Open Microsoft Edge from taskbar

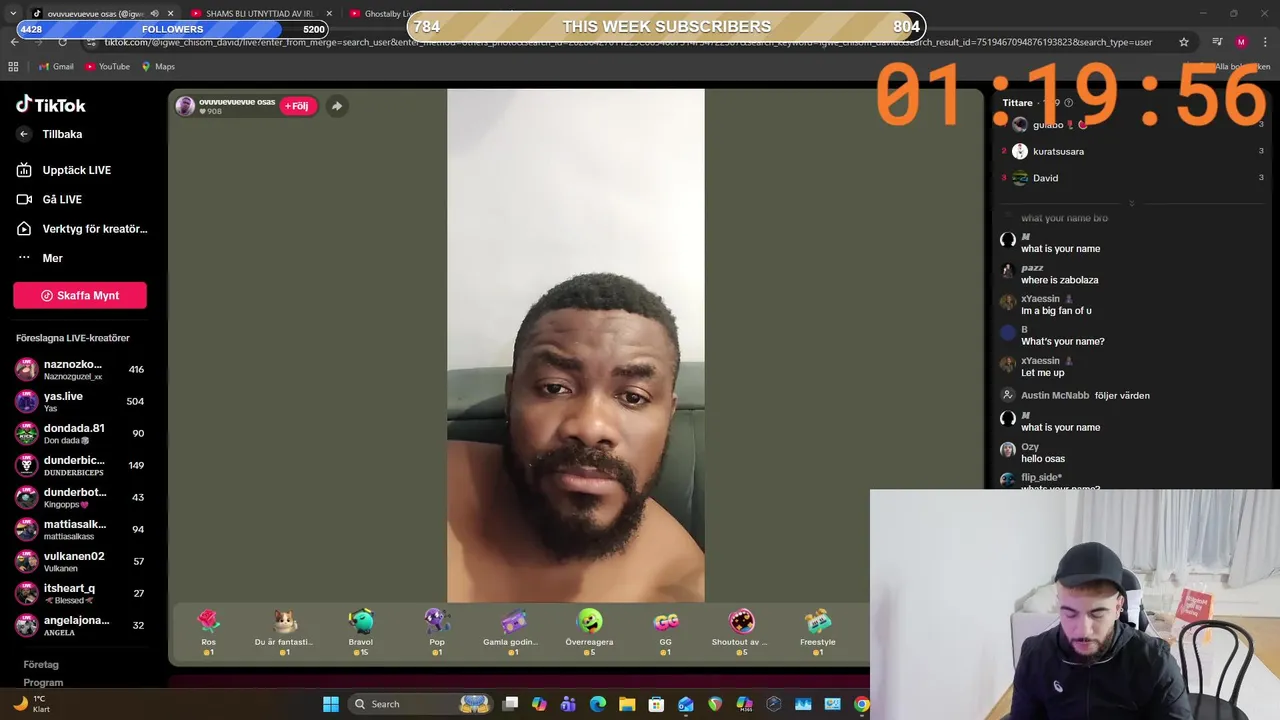tap(598, 704)
